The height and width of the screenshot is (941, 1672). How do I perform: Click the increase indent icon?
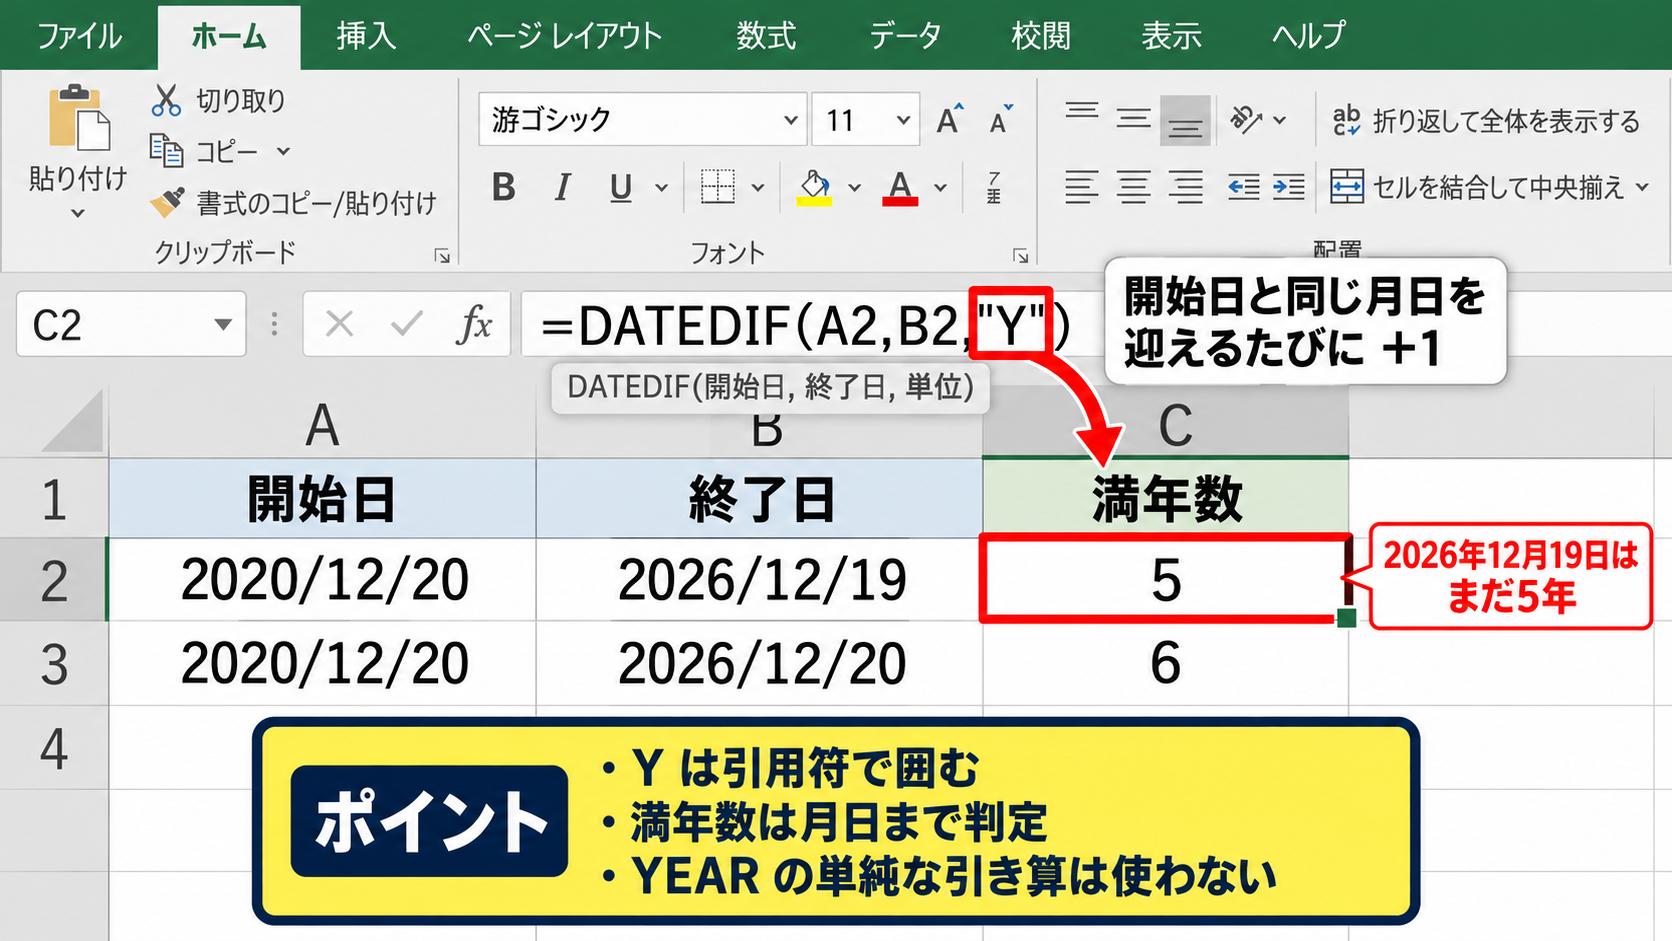point(1289,187)
